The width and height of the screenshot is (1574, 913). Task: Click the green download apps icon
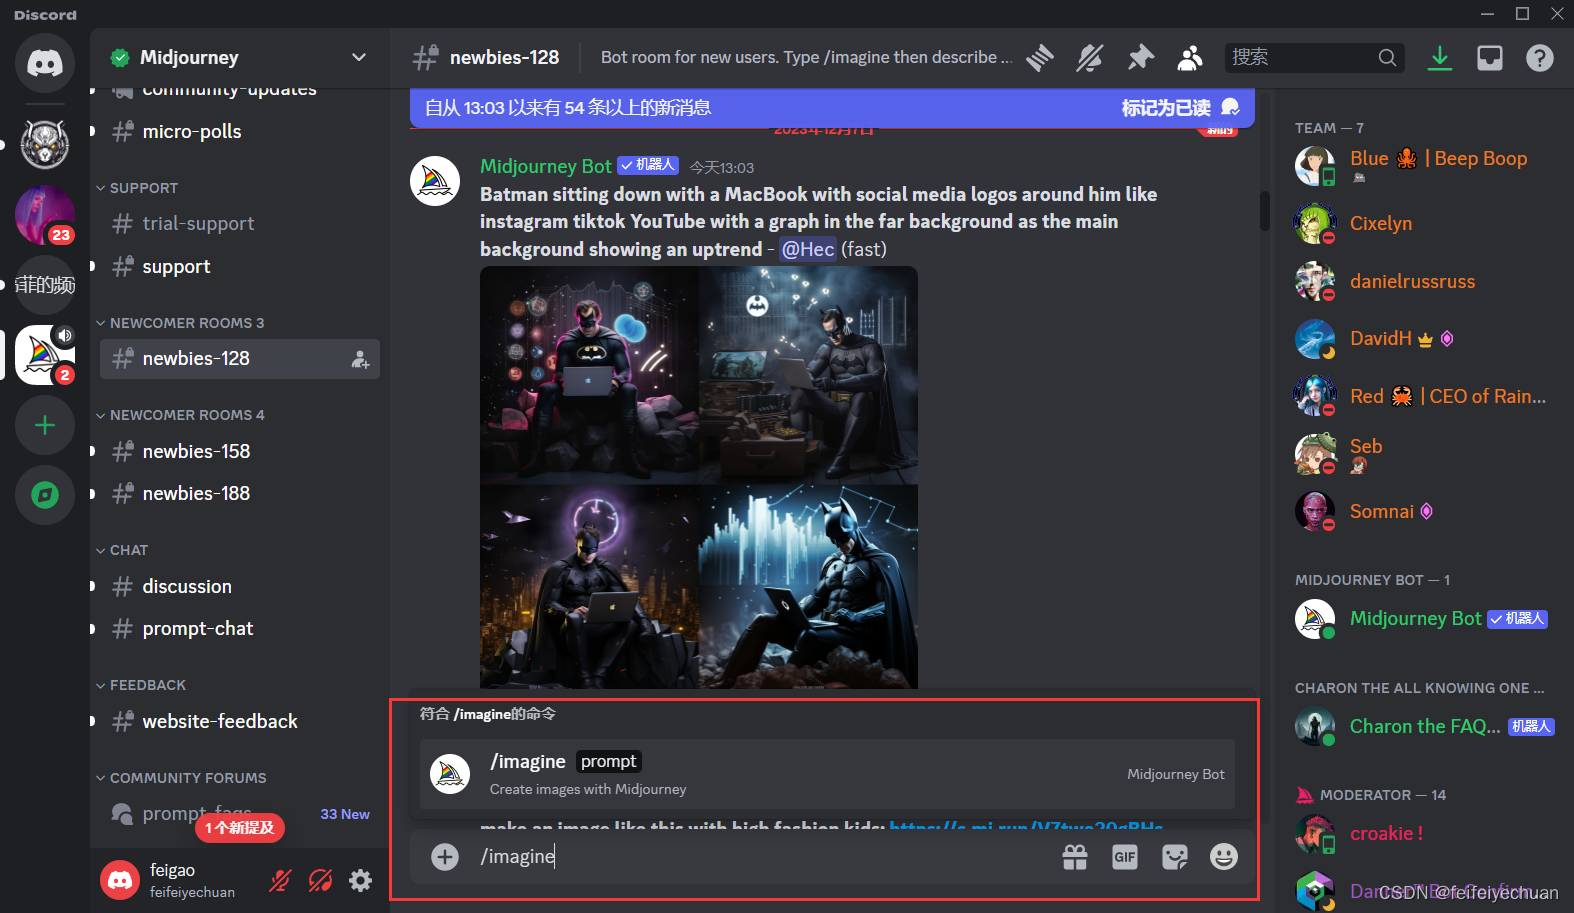1440,58
